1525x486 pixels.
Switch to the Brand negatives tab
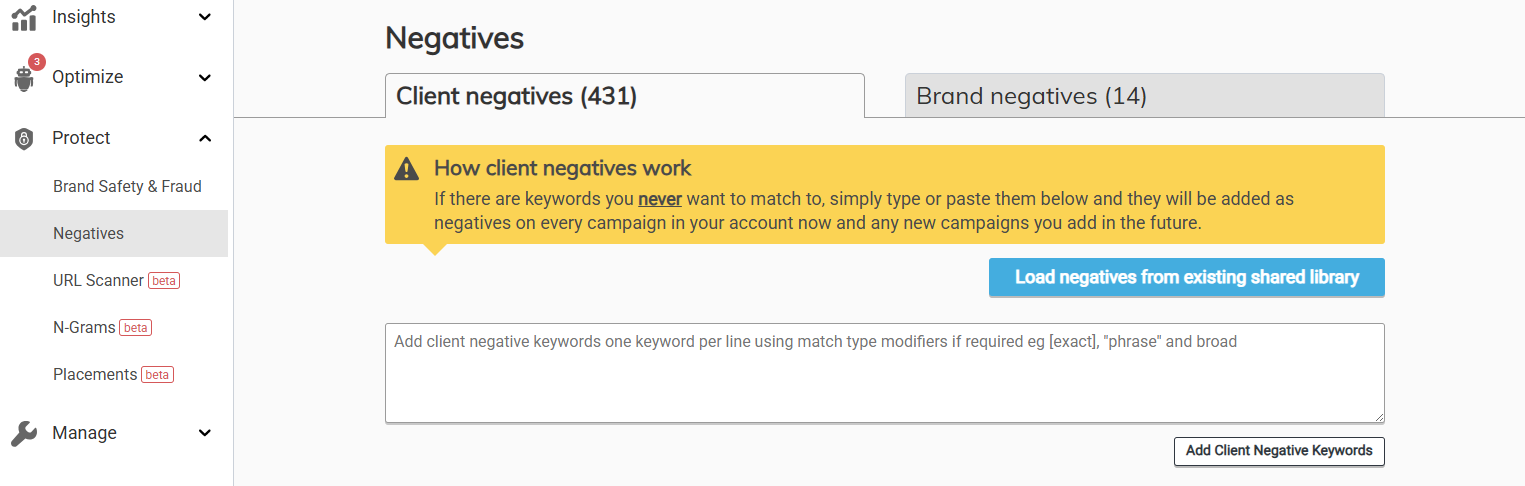pos(1144,96)
